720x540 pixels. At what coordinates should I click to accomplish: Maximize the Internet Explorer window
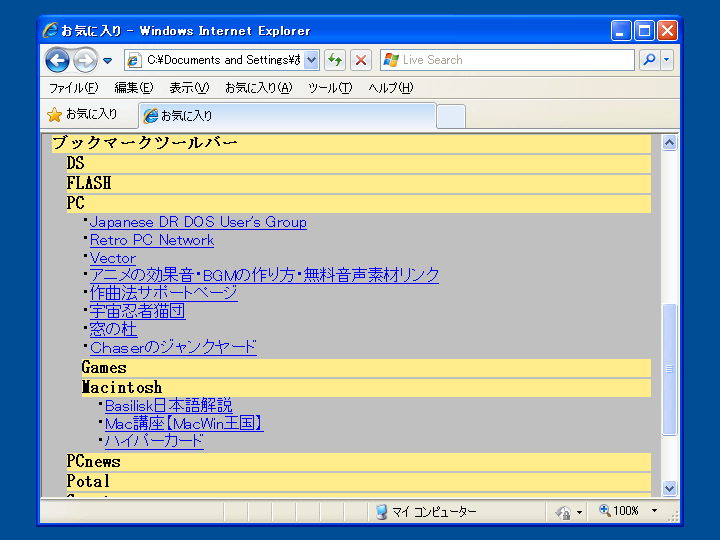point(644,31)
